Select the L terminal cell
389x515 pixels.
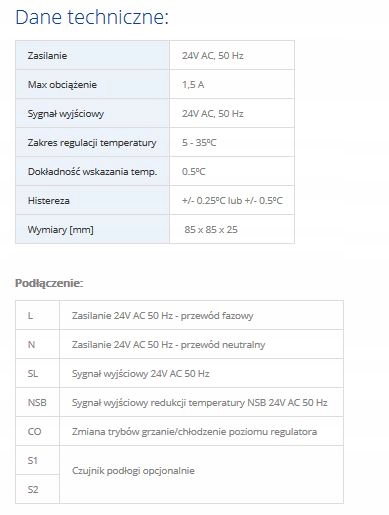point(37,315)
